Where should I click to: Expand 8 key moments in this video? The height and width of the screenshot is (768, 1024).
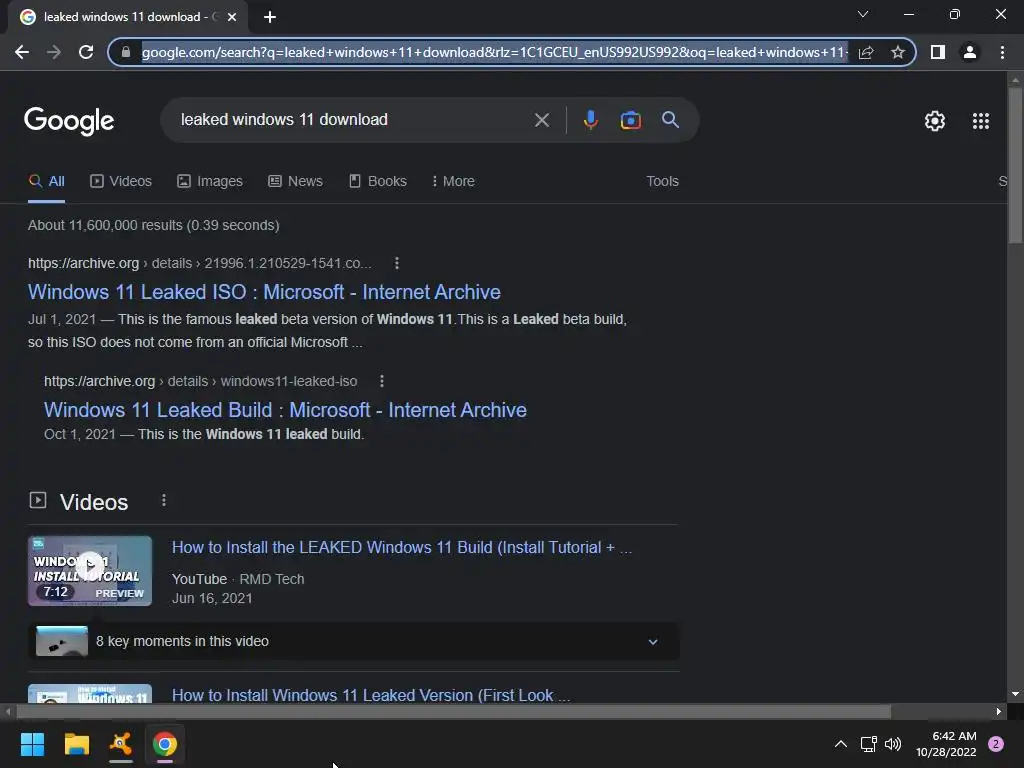652,641
